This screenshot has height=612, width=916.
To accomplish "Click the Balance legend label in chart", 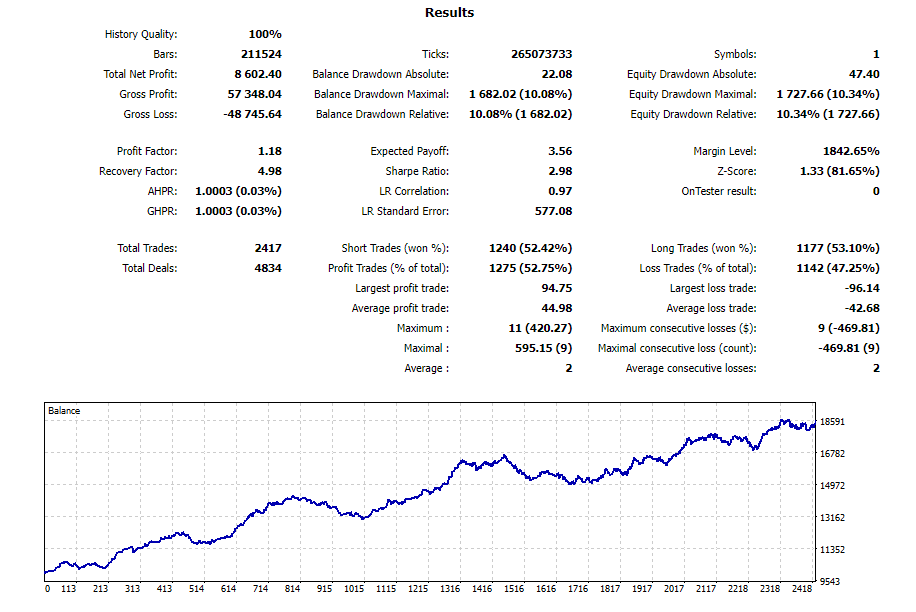I will tap(64, 411).
